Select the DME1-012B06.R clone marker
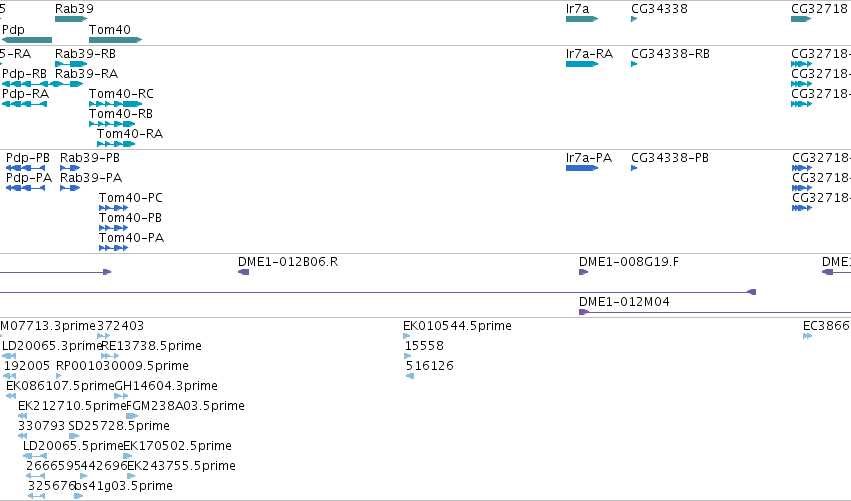851x501 pixels. [244, 272]
